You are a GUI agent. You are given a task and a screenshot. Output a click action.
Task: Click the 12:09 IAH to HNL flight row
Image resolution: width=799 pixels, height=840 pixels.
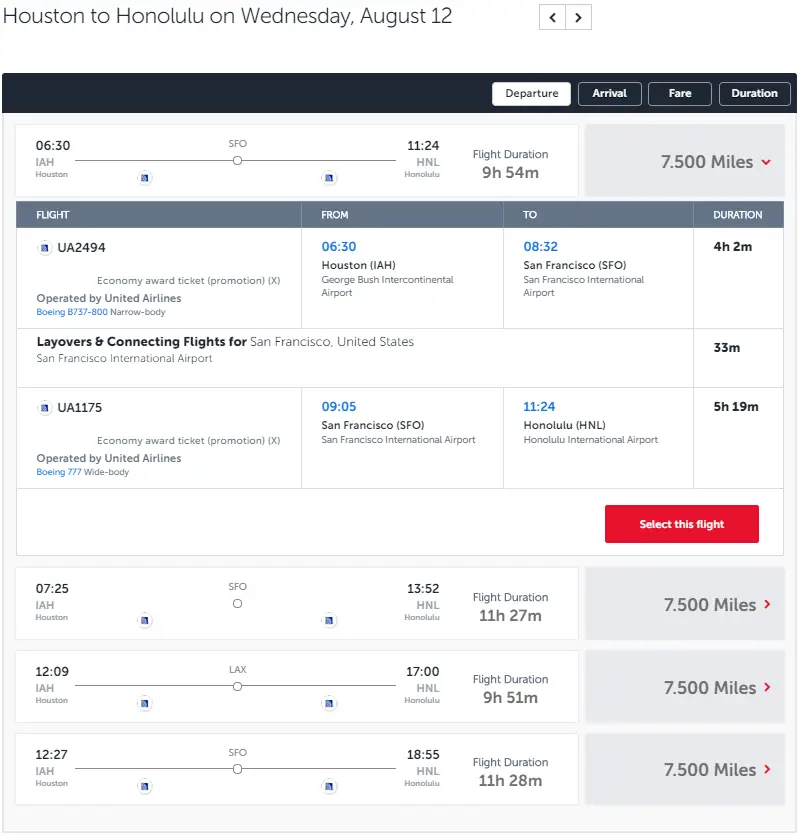point(297,686)
